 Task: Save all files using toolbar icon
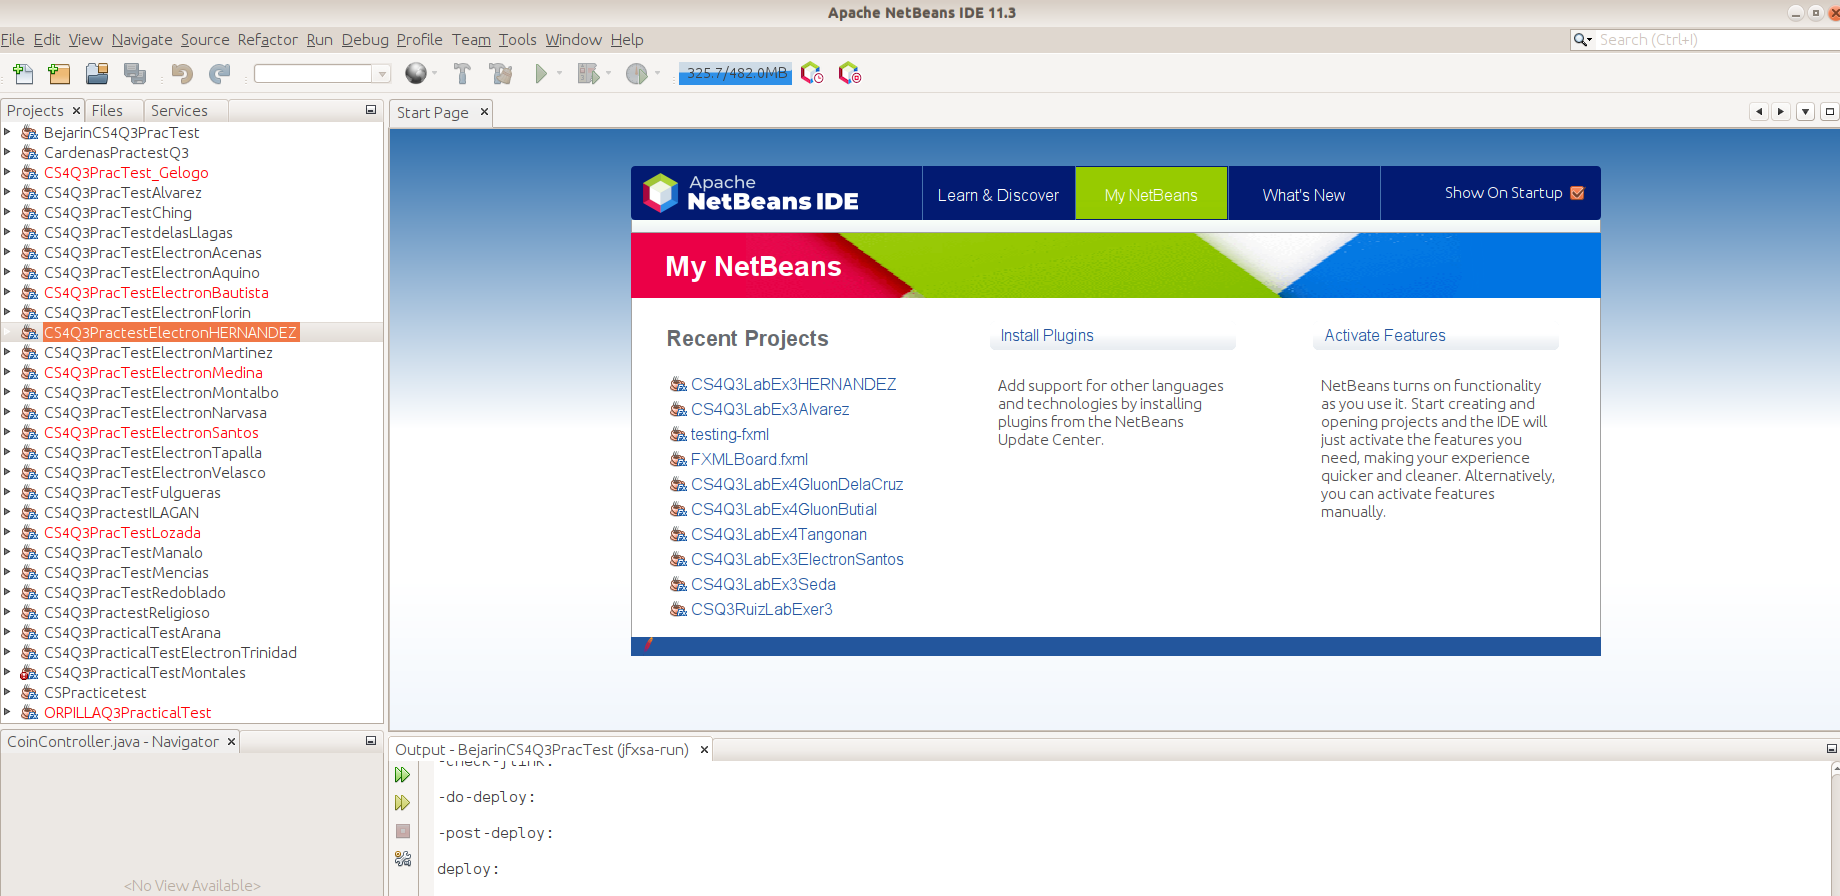coord(135,74)
